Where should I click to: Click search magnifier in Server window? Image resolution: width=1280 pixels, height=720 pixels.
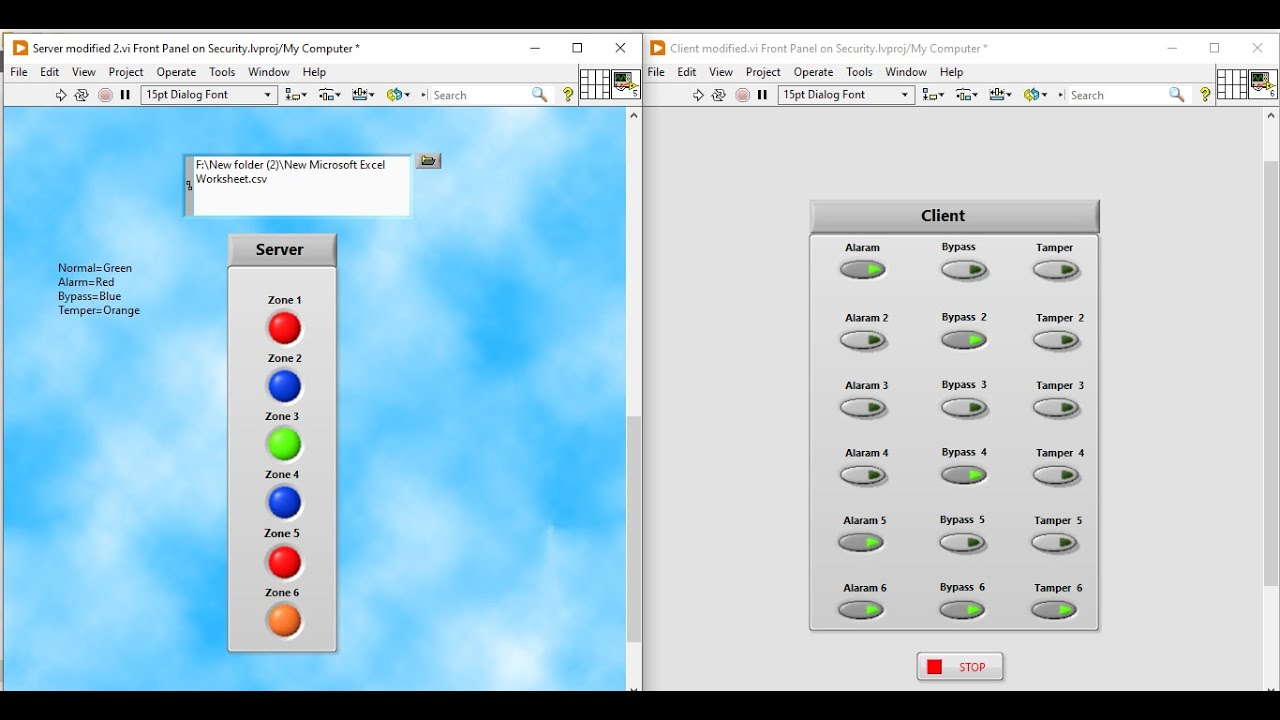click(x=540, y=95)
